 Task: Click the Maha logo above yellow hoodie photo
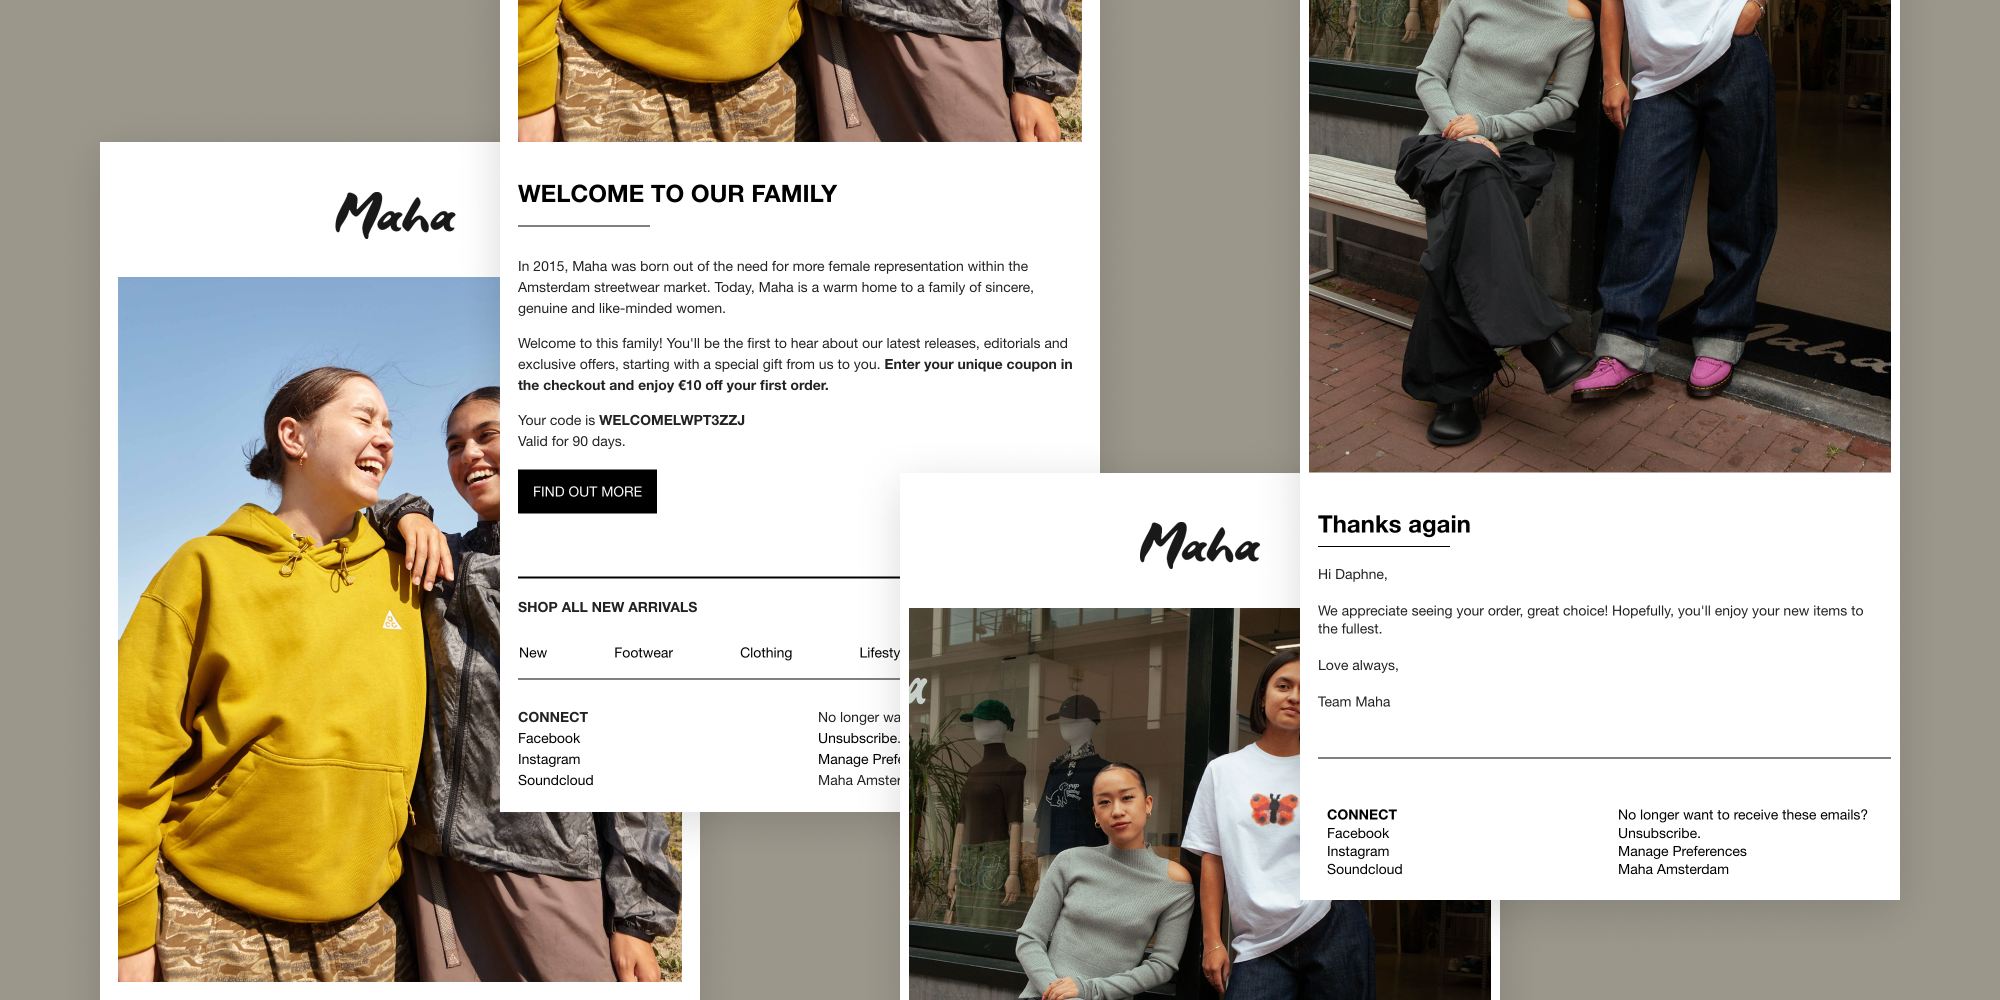pyautogui.click(x=395, y=214)
